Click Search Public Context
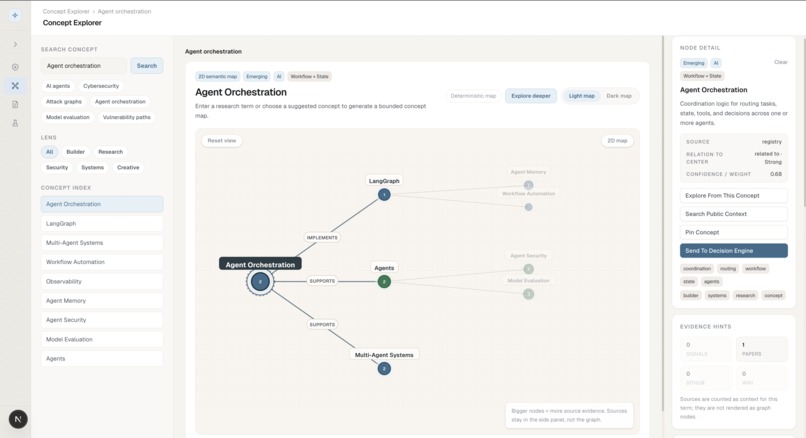The image size is (806, 438). point(734,214)
